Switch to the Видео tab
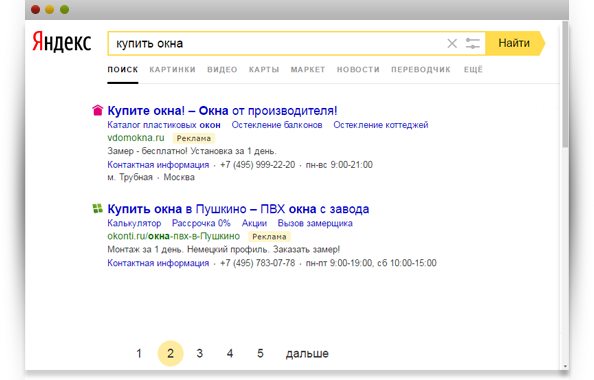The image size is (594, 380). tap(222, 70)
